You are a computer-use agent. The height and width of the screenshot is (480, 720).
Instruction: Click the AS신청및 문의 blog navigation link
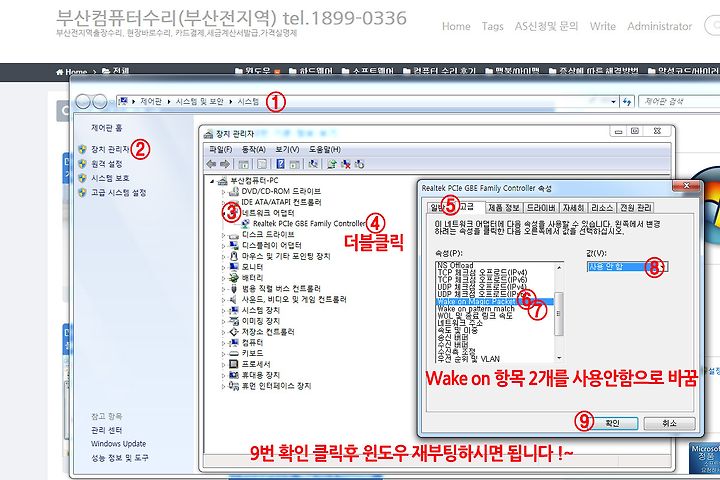point(546,26)
